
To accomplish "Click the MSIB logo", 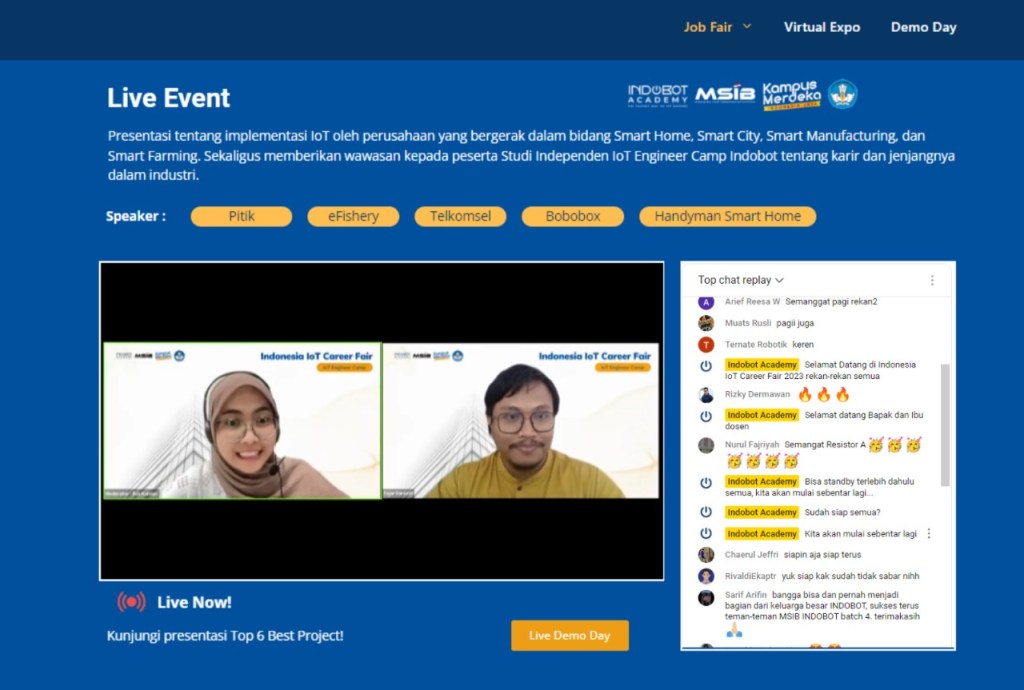I will pos(725,92).
